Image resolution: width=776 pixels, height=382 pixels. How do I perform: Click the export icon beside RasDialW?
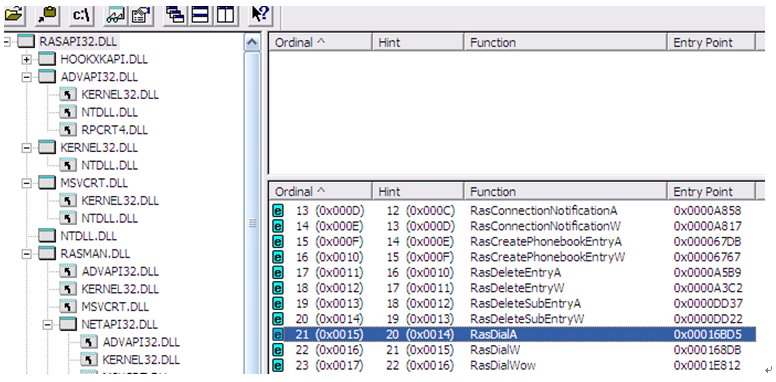[x=278, y=350]
